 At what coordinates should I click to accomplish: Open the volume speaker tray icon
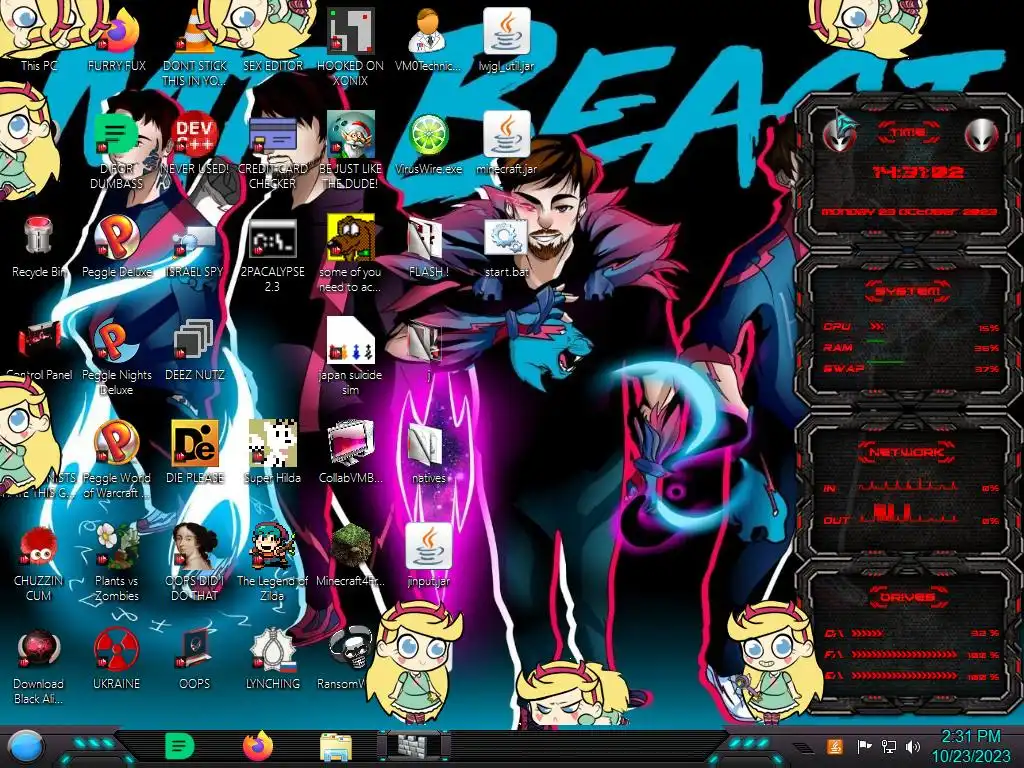click(913, 746)
